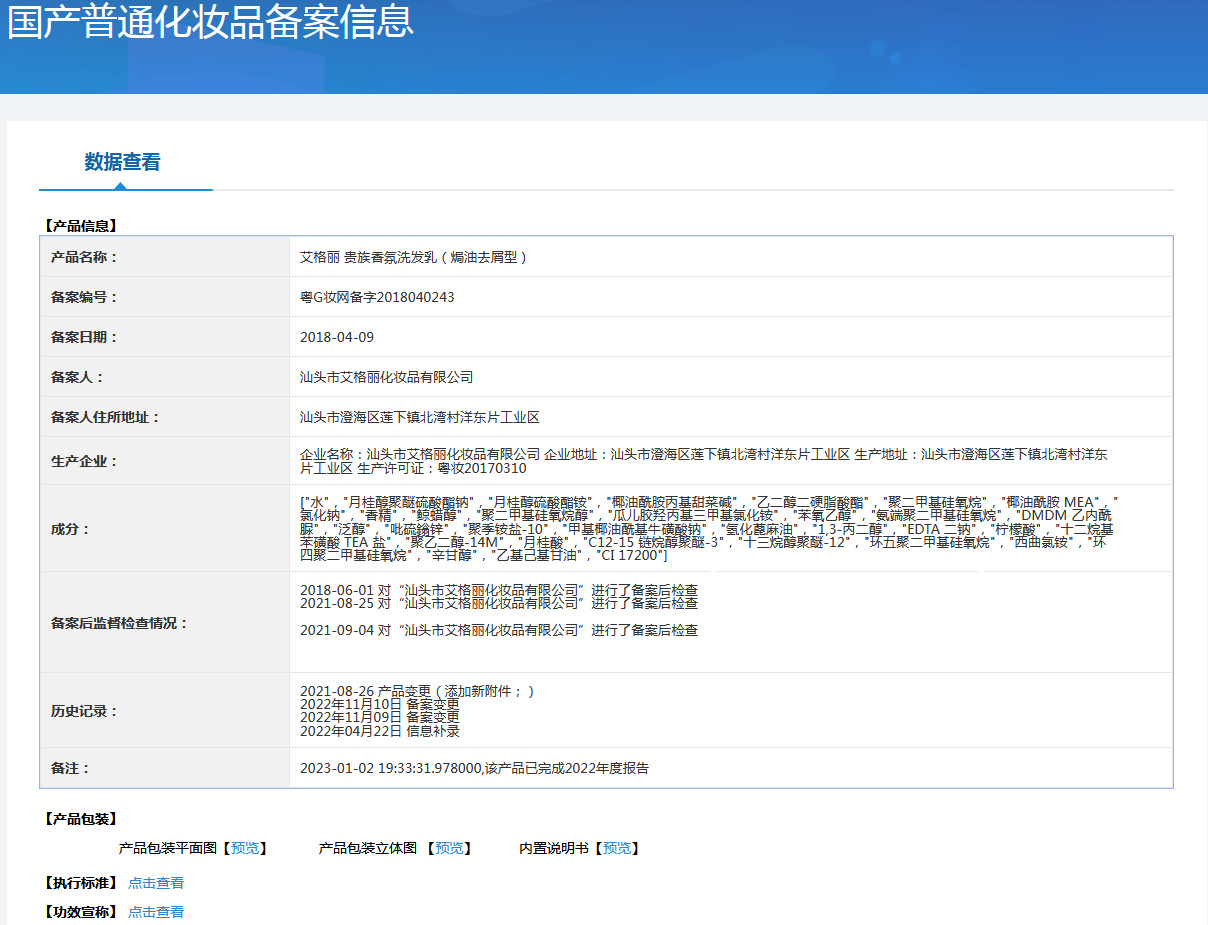Click 汕头市艾格丽化妆品有限公司 in the 备案人 row
The height and width of the screenshot is (925, 1208).
[386, 377]
